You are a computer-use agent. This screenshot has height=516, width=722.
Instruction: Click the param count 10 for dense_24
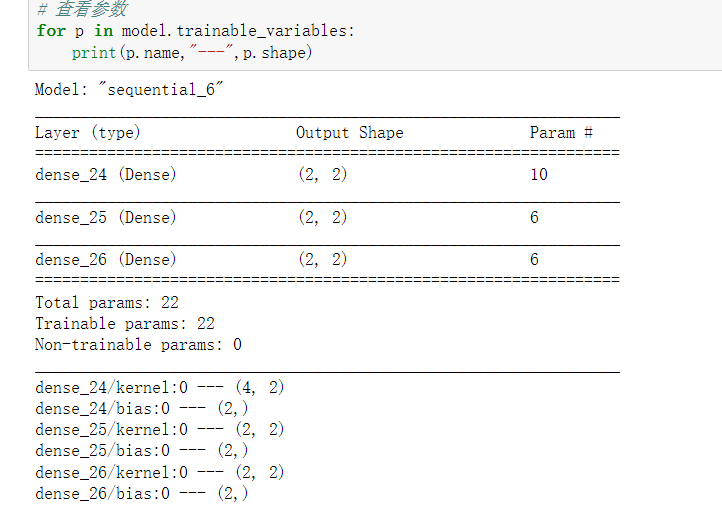point(539,175)
